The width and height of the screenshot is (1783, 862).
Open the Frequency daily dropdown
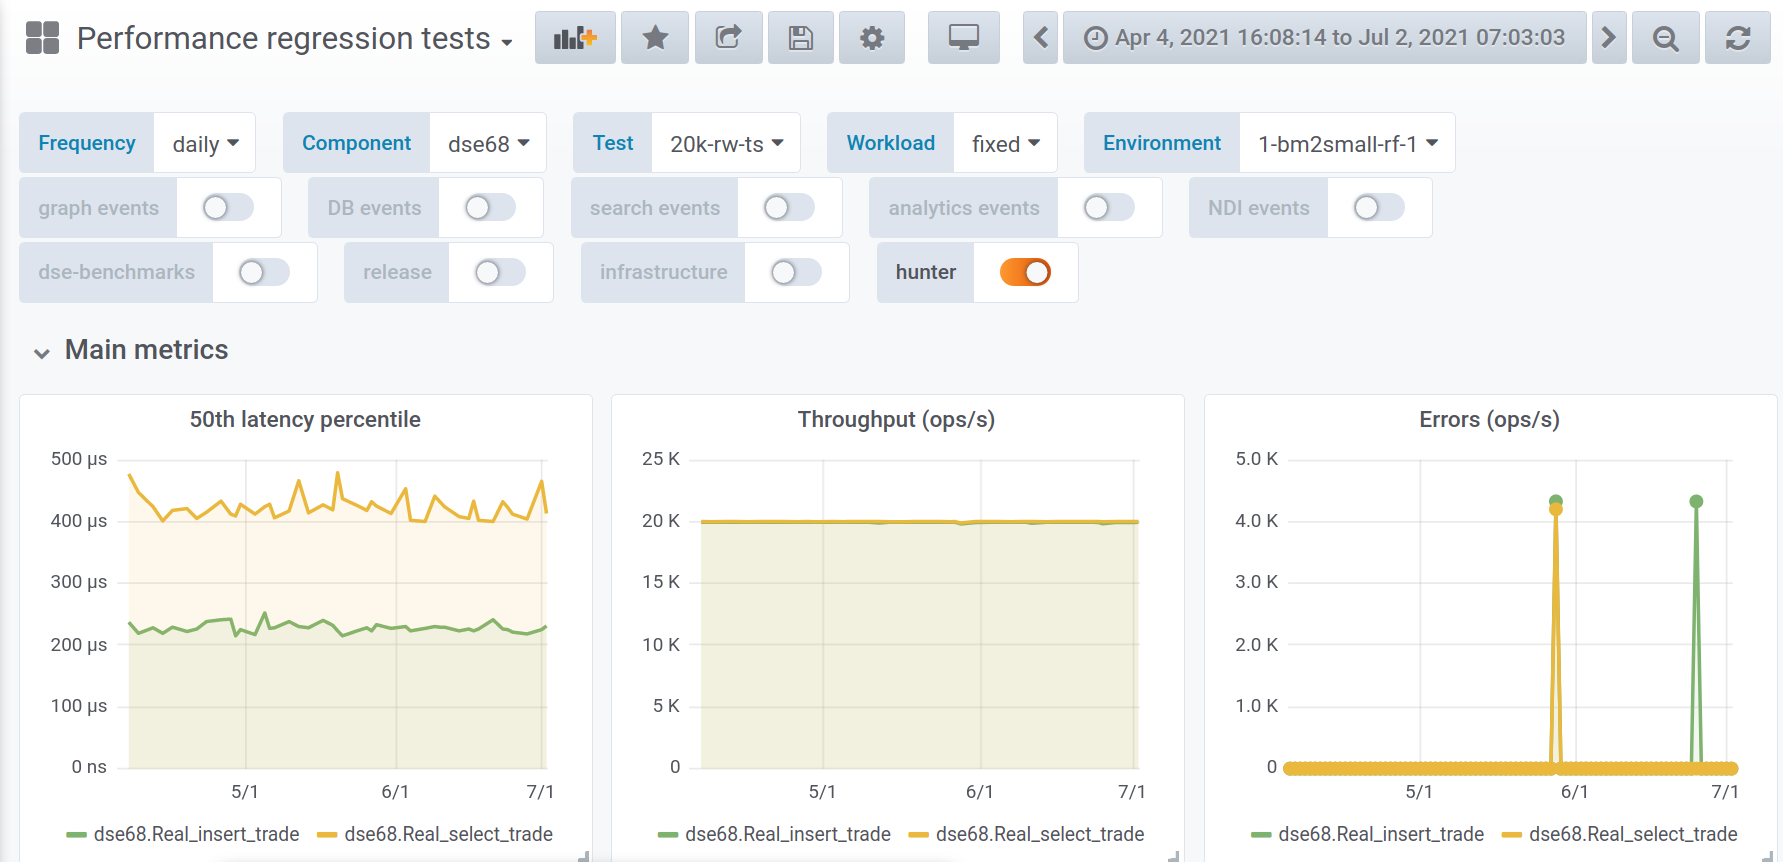(205, 143)
